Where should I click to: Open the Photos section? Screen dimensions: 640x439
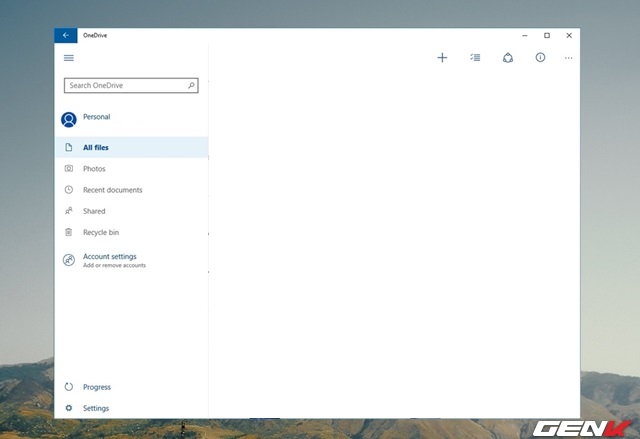94,169
